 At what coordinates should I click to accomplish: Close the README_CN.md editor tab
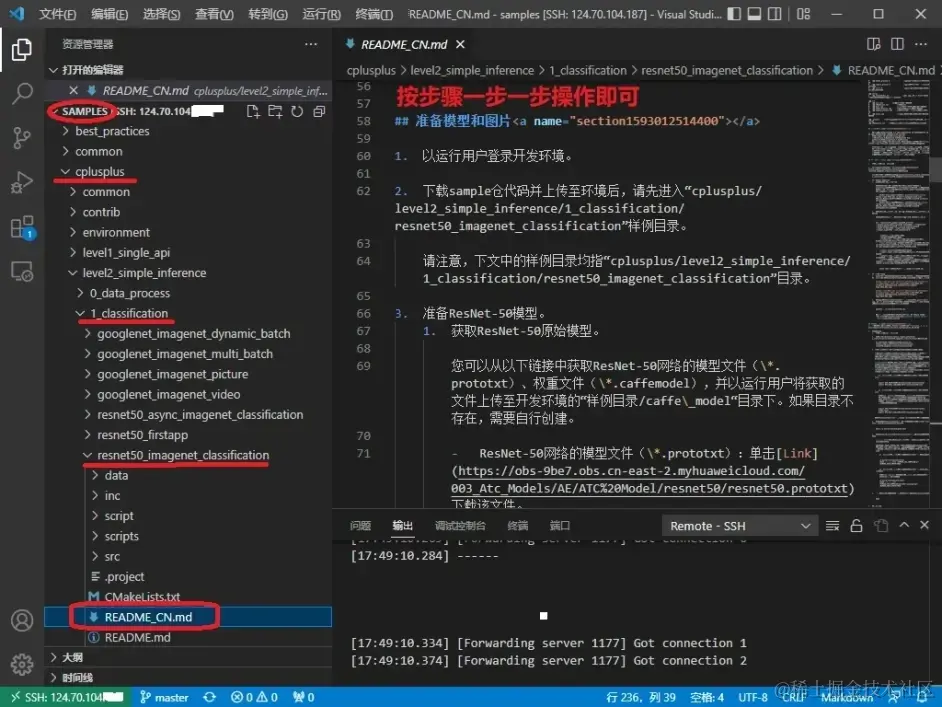click(460, 44)
